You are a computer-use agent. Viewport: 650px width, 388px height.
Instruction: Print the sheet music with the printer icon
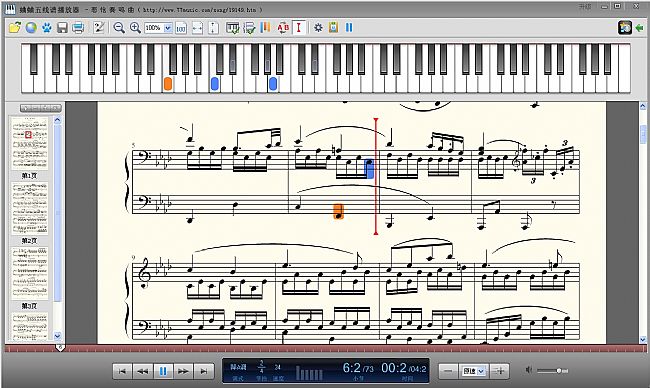pos(78,28)
